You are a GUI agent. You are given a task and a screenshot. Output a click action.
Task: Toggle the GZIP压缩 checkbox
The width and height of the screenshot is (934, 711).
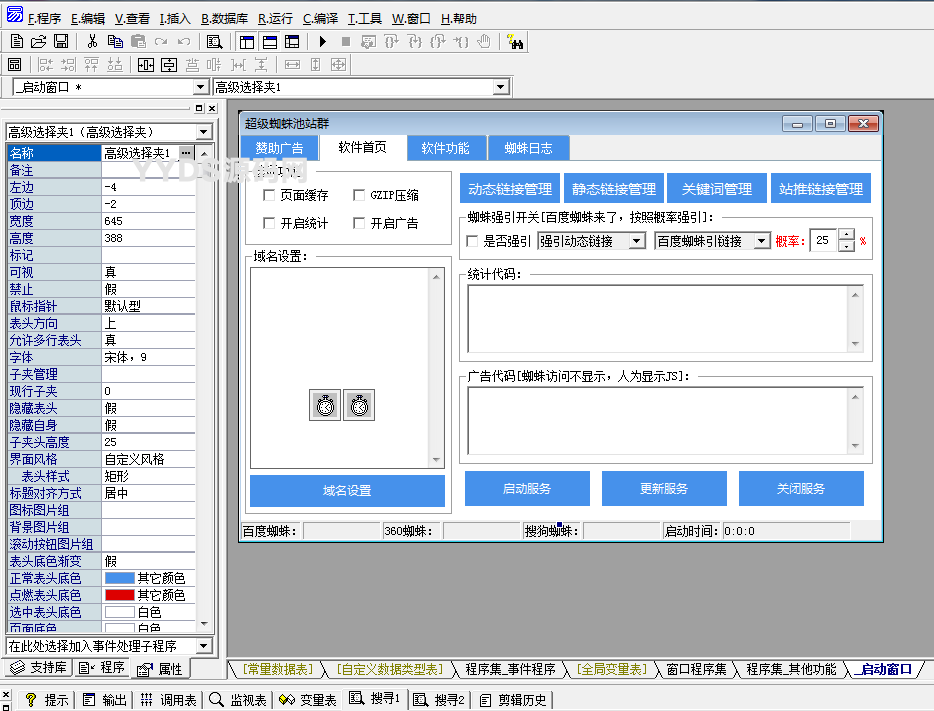tap(359, 196)
